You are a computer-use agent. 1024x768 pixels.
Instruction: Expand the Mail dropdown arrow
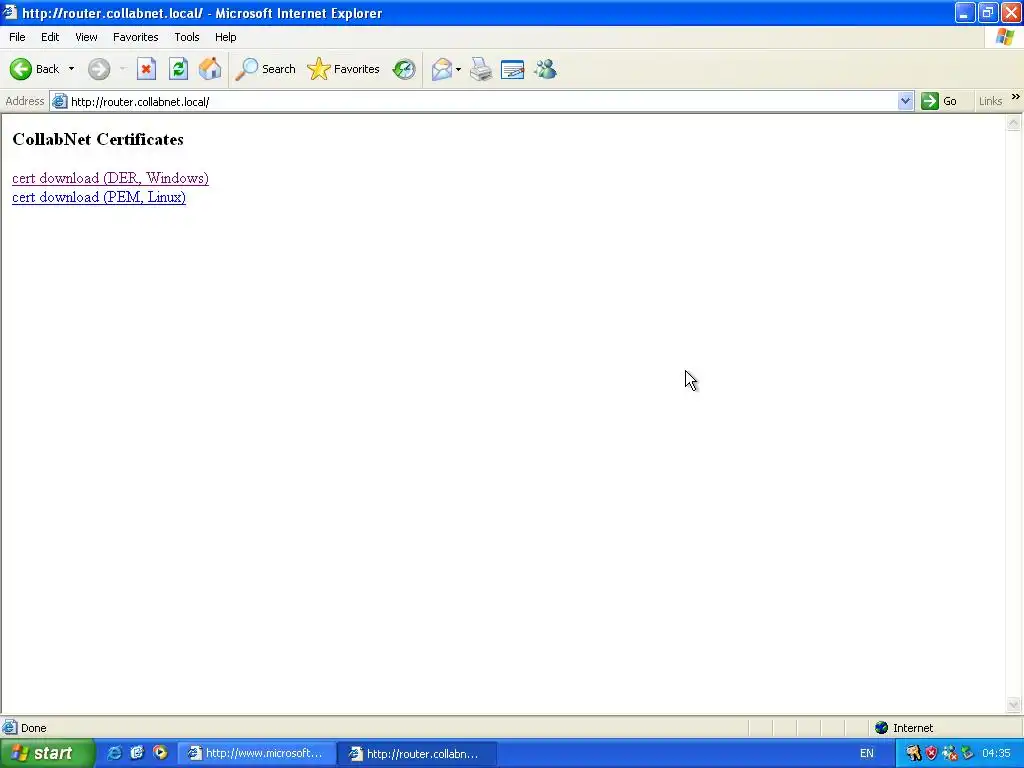458,69
